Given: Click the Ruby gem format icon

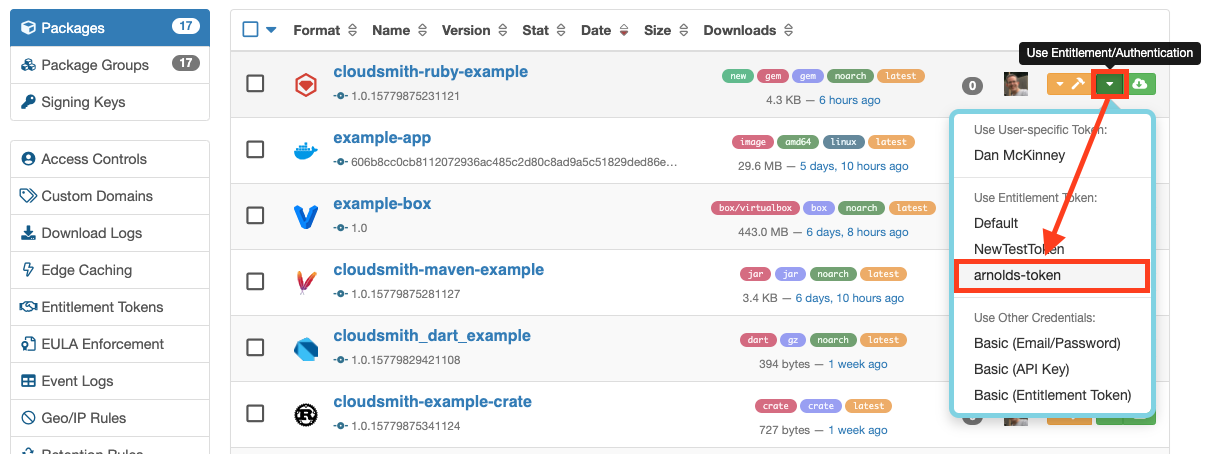Looking at the screenshot, I should click(306, 85).
